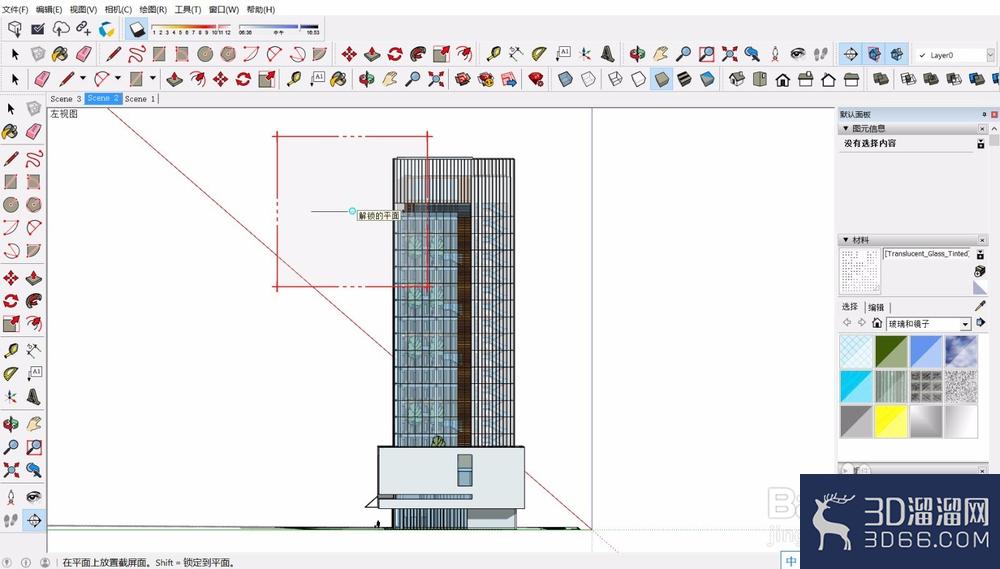The width and height of the screenshot is (1000, 569).
Task: Click the material eyedropper sample icon
Action: tap(980, 306)
